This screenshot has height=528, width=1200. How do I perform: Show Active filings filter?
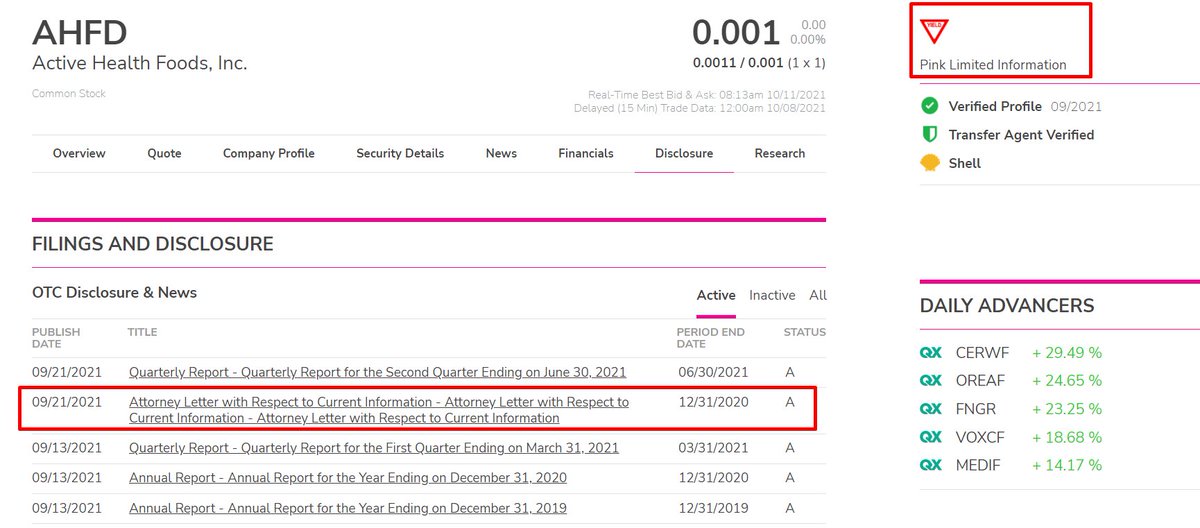(x=716, y=295)
